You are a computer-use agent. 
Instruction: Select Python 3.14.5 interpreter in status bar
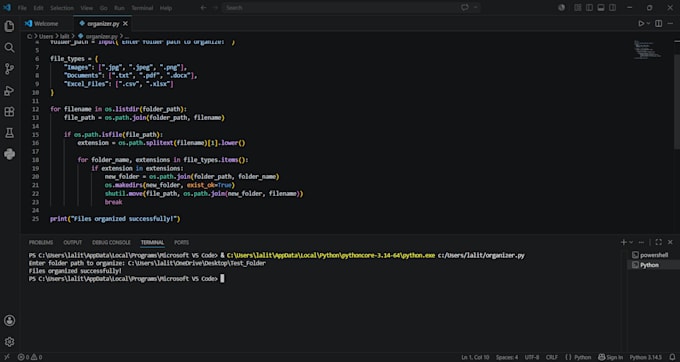click(x=646, y=357)
